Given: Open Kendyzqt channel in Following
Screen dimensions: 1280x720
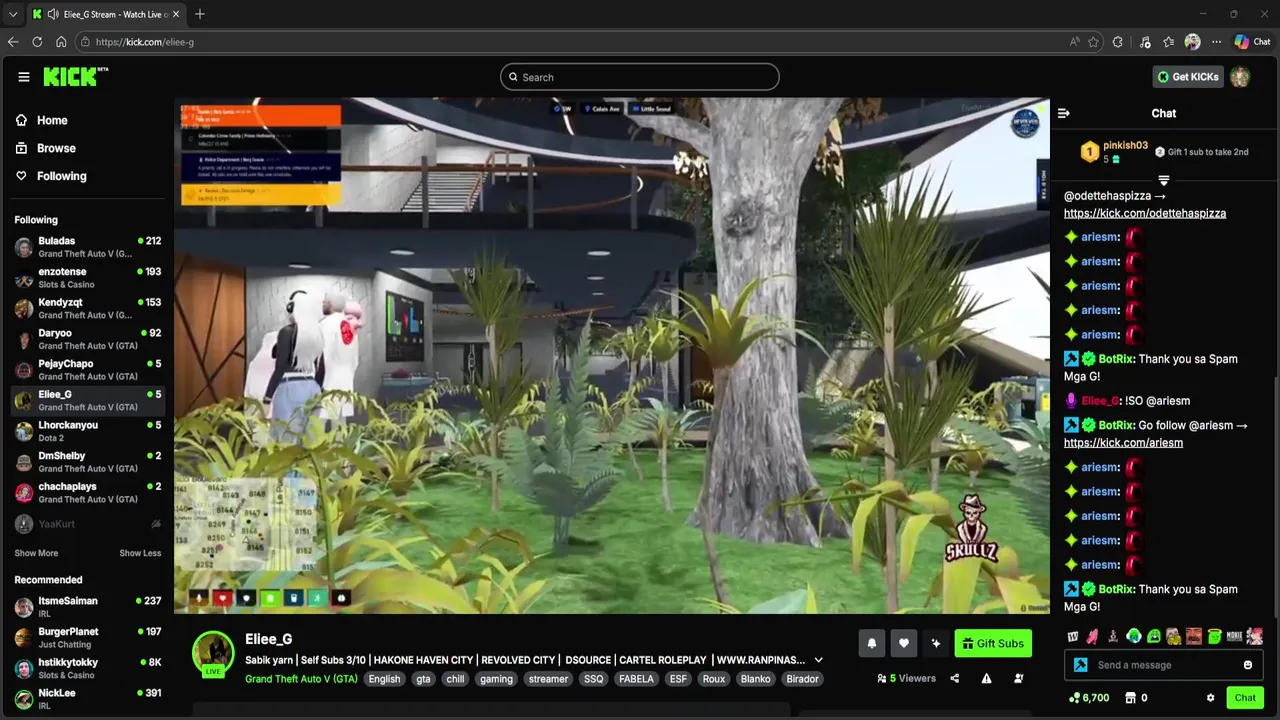Looking at the screenshot, I should pyautogui.click(x=87, y=308).
